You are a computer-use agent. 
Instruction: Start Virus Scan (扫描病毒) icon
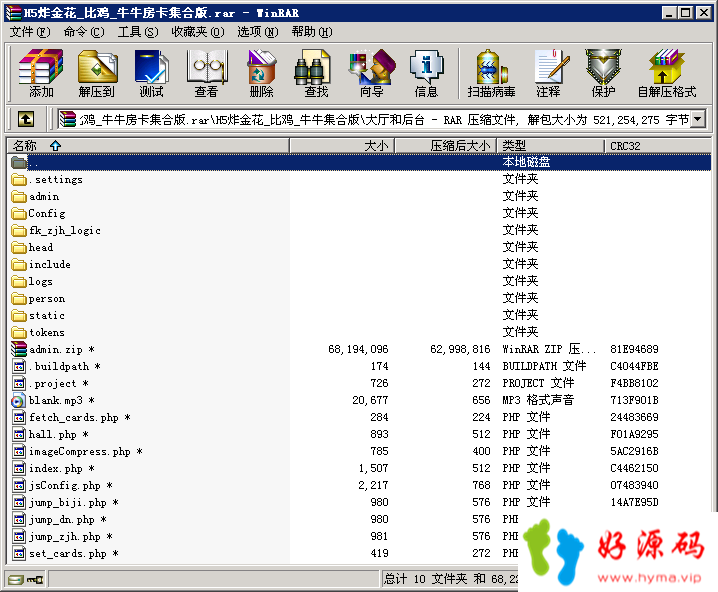tap(491, 73)
